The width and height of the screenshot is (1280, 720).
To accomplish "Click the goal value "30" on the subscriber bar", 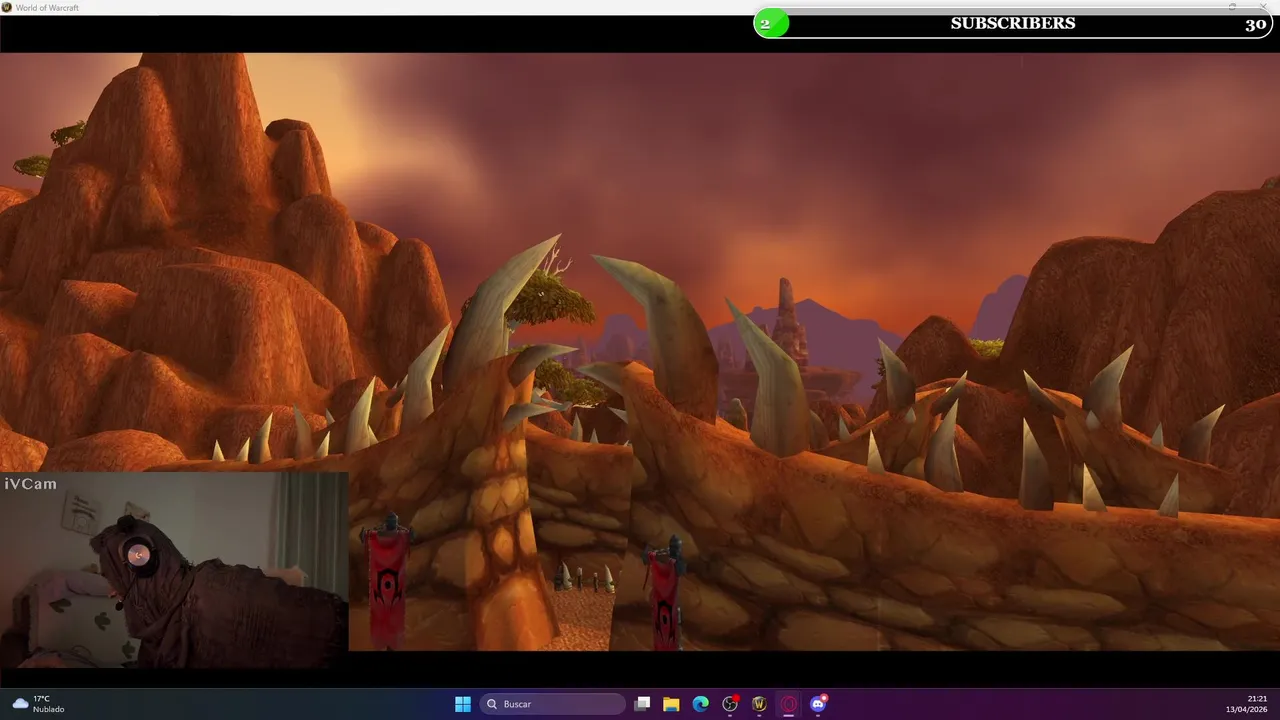I will [x=1255, y=24].
